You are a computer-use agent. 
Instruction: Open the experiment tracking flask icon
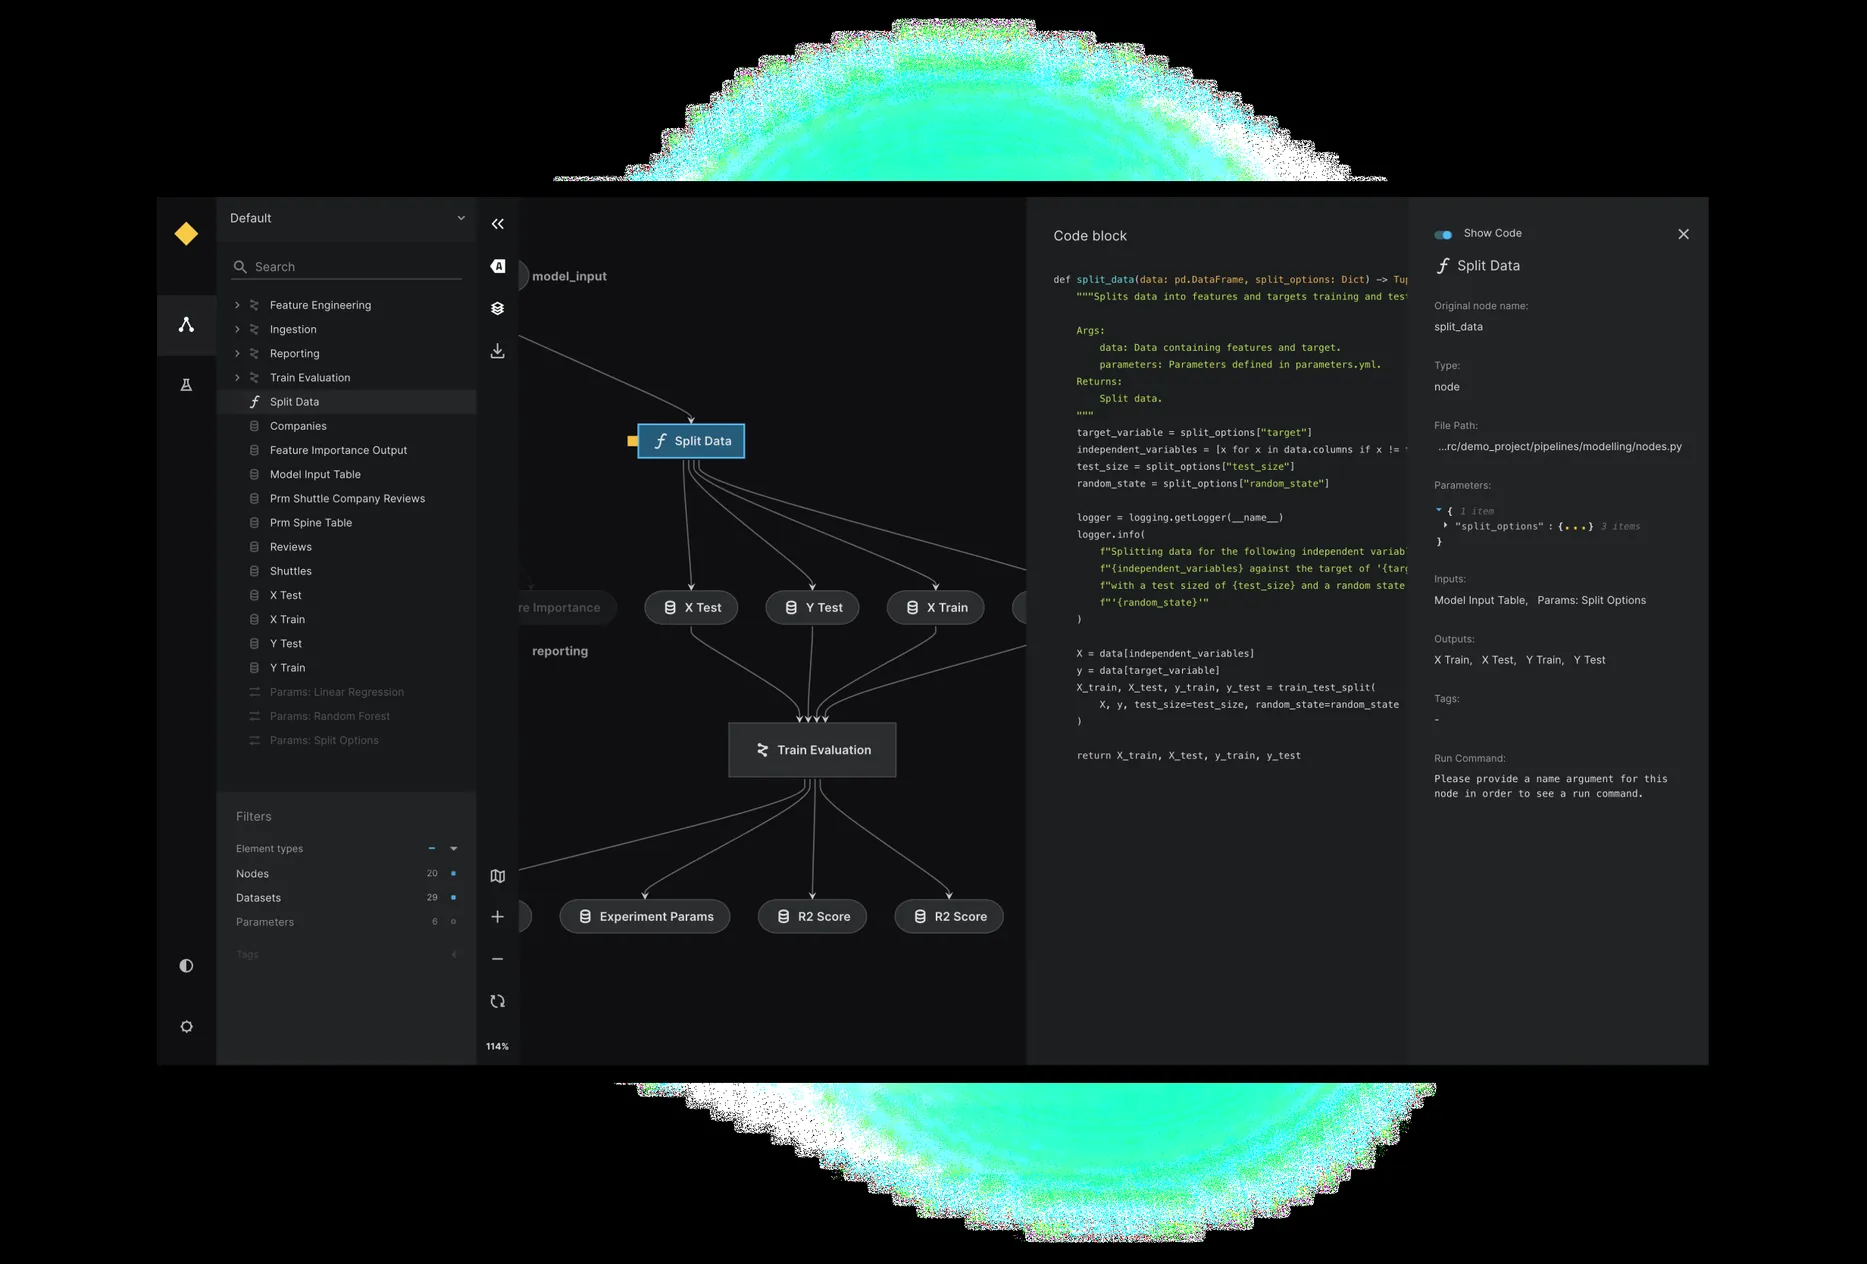point(186,385)
